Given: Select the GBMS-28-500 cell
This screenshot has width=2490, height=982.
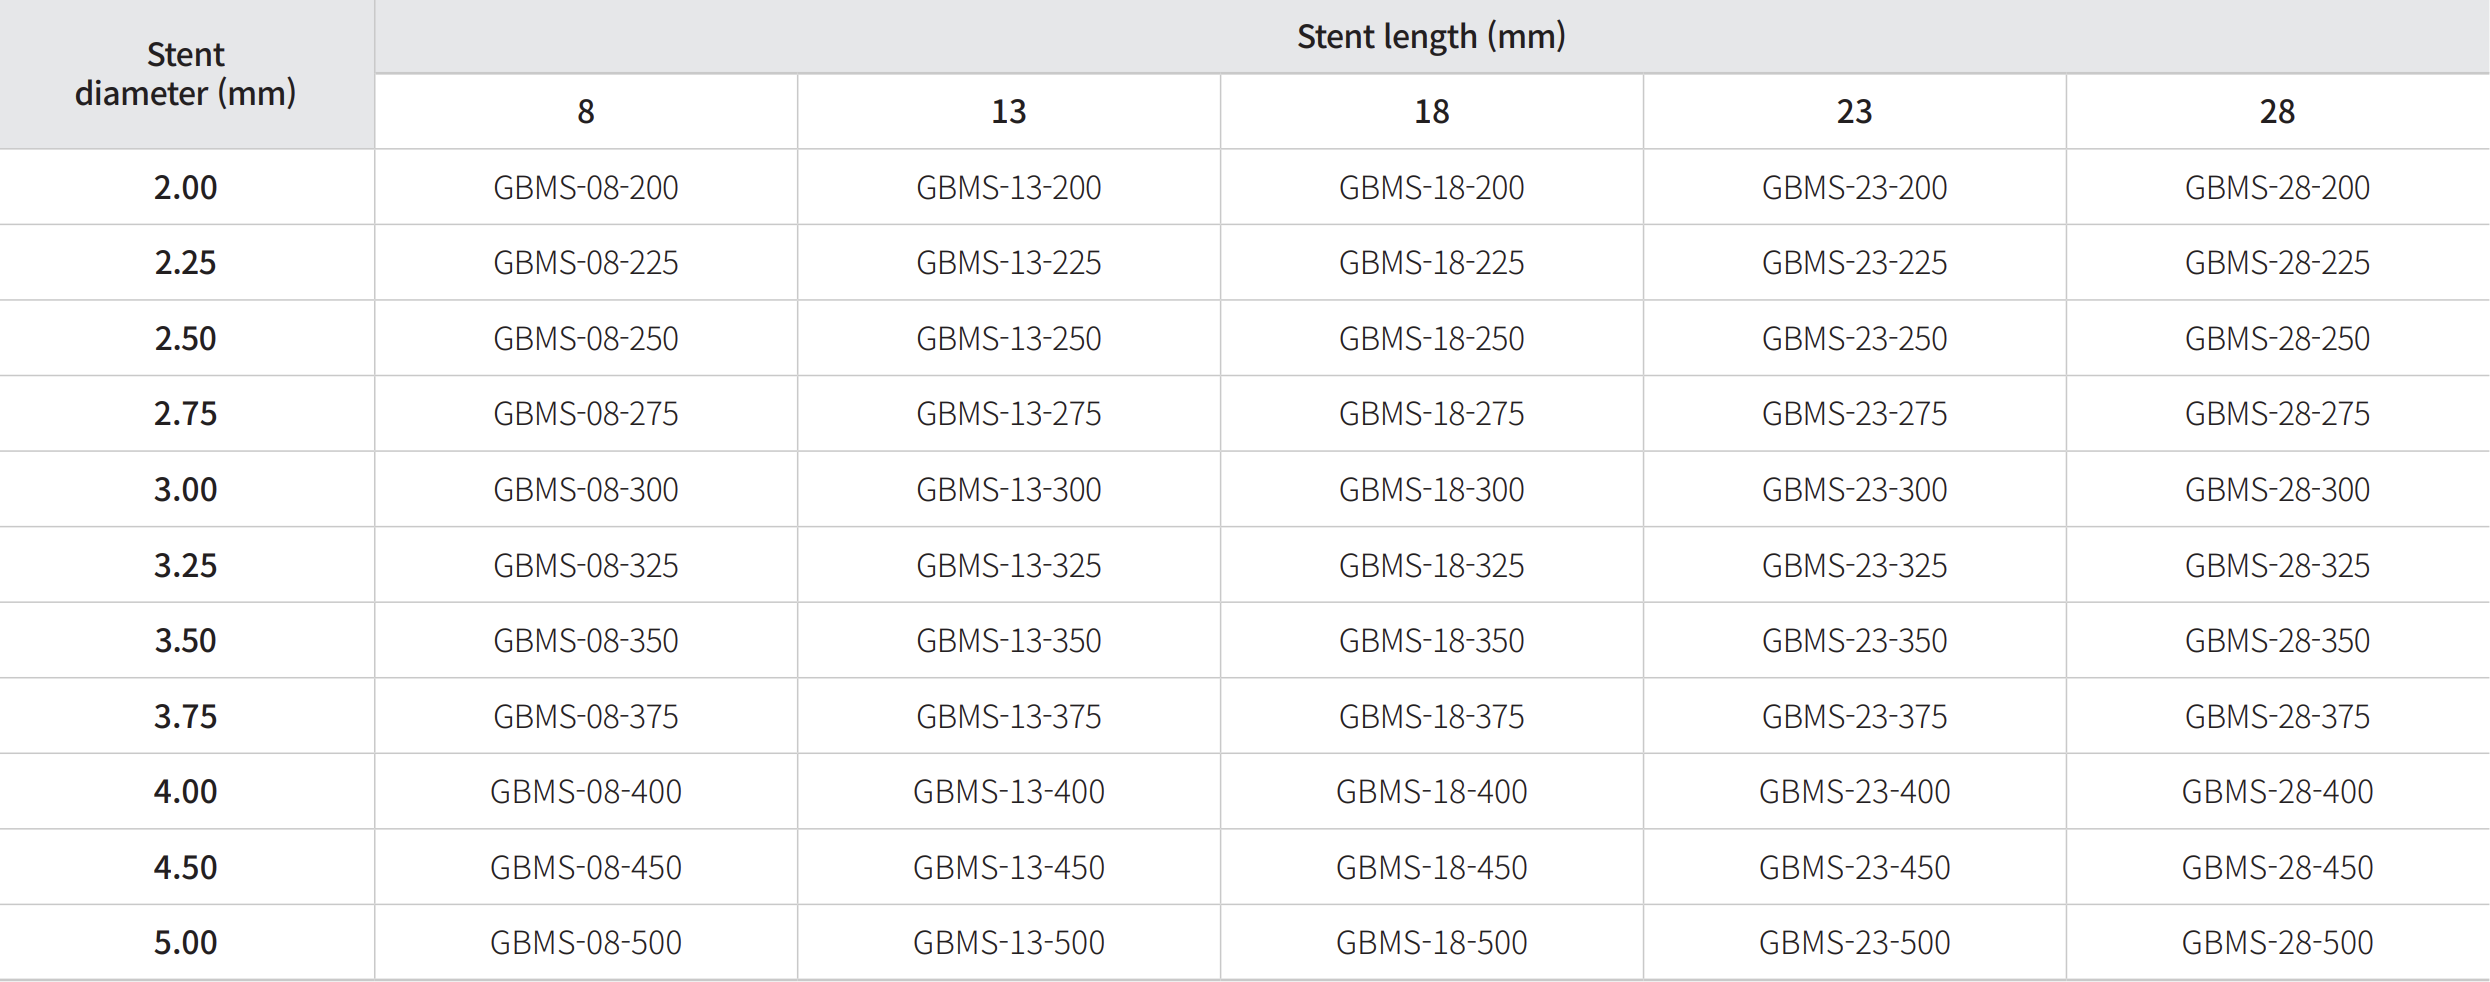Looking at the screenshot, I should pos(2277,942).
